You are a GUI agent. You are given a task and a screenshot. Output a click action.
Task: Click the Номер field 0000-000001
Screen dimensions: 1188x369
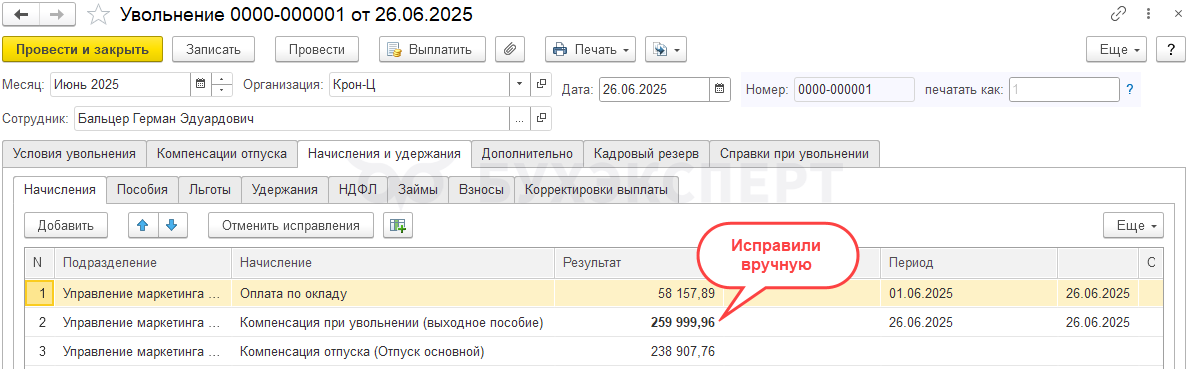854,89
